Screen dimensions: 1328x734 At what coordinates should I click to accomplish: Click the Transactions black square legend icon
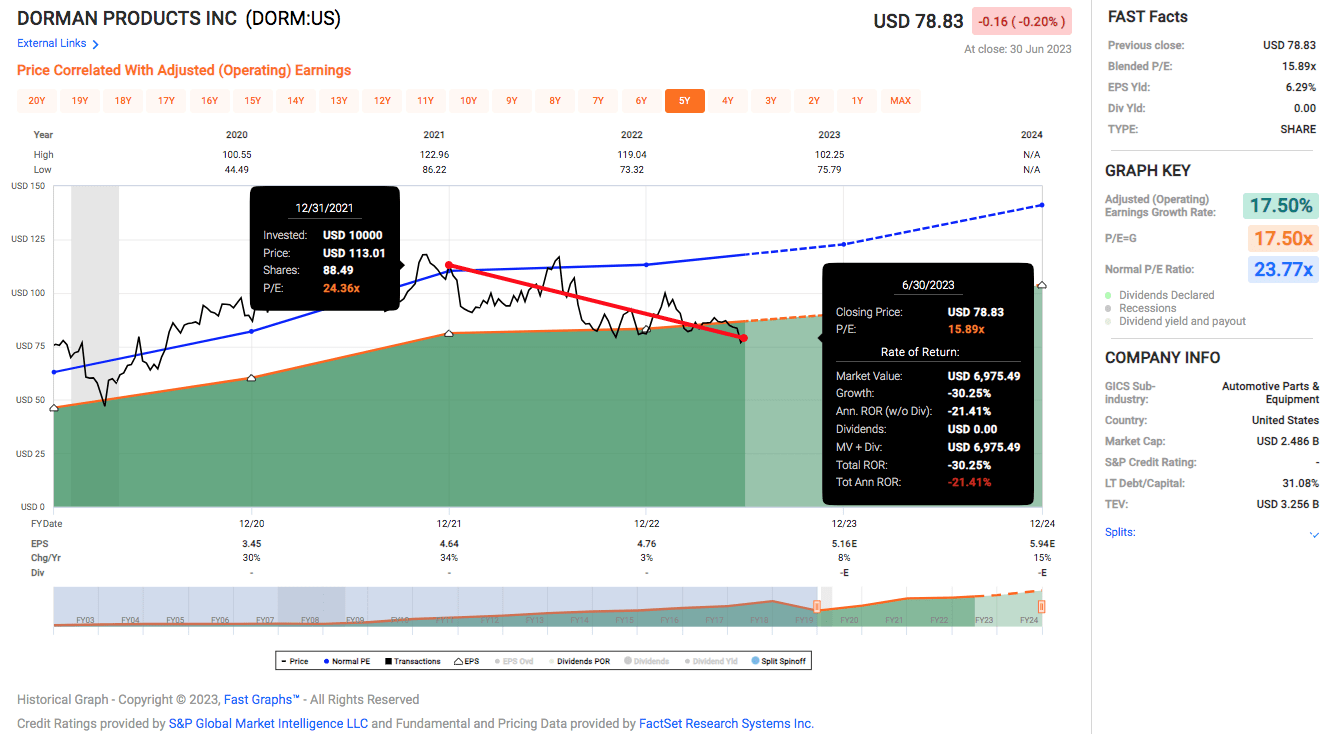(387, 660)
